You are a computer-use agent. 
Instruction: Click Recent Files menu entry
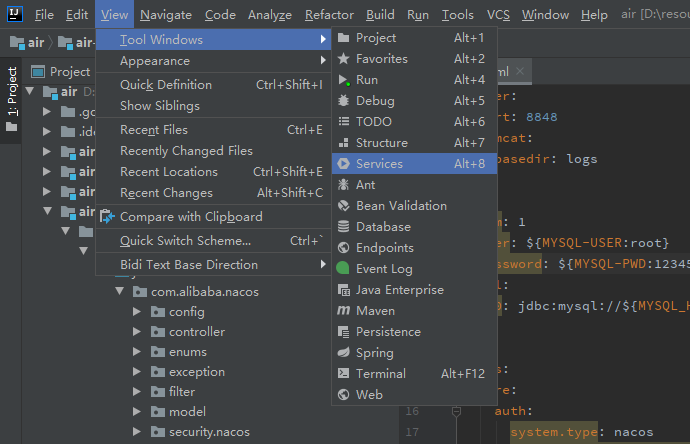tap(154, 130)
